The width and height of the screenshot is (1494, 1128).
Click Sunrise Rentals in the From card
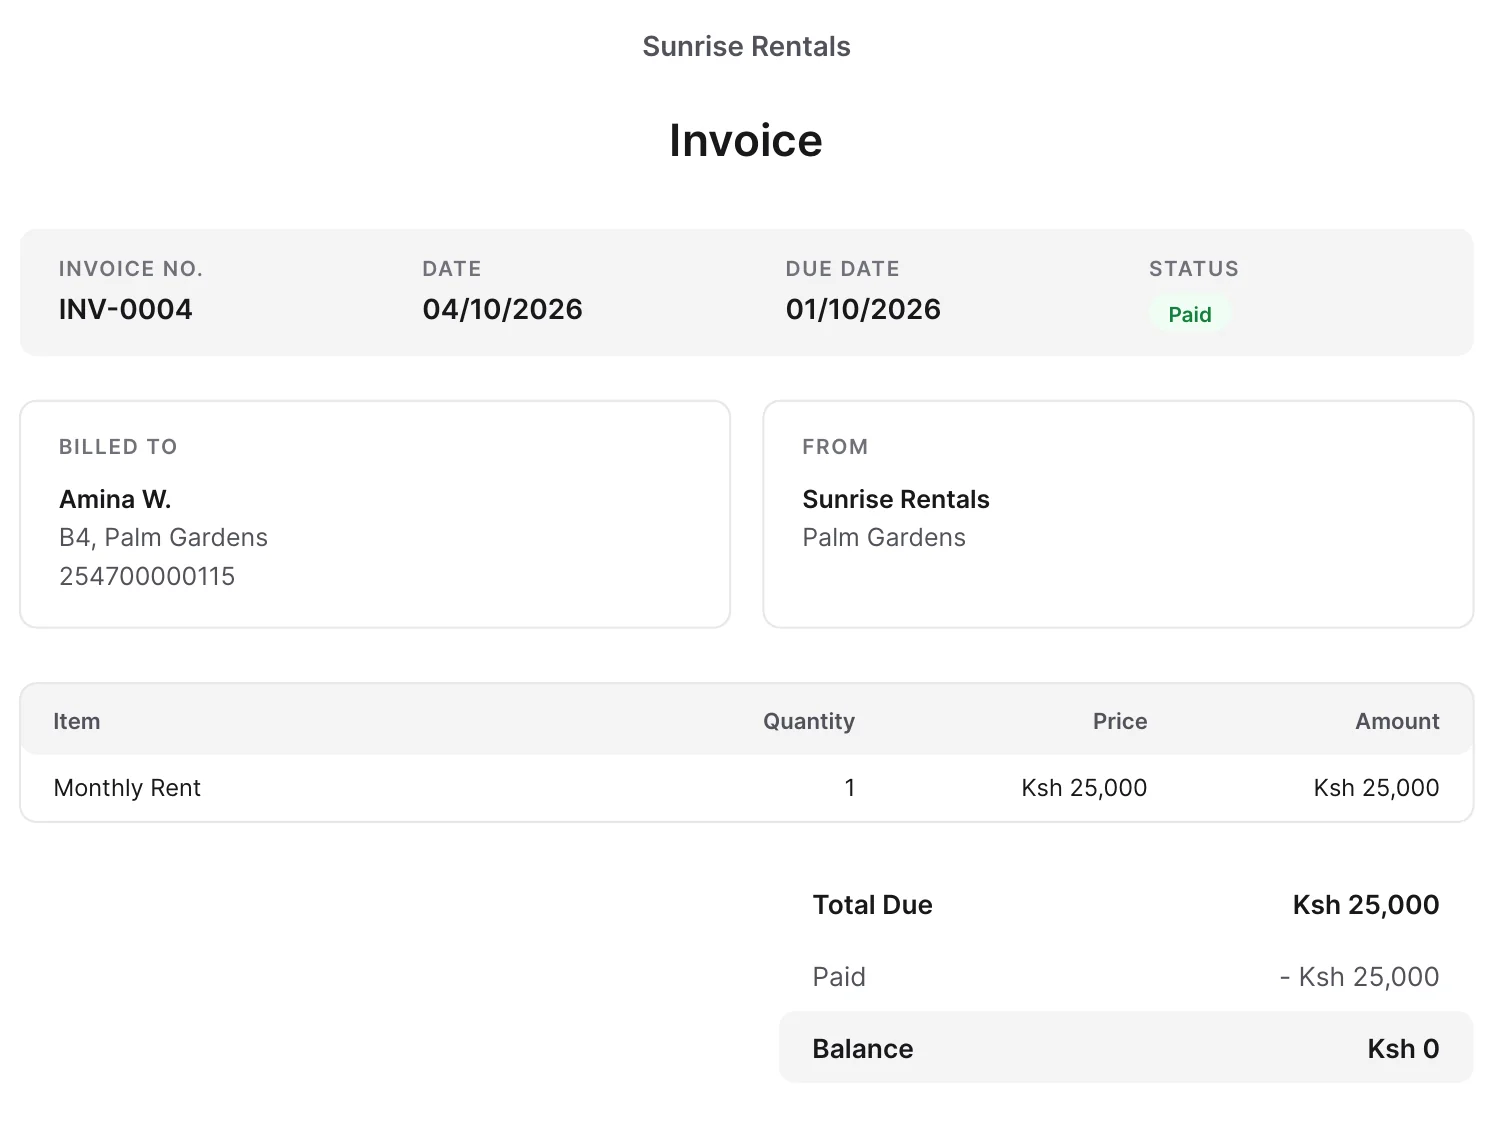[896, 499]
